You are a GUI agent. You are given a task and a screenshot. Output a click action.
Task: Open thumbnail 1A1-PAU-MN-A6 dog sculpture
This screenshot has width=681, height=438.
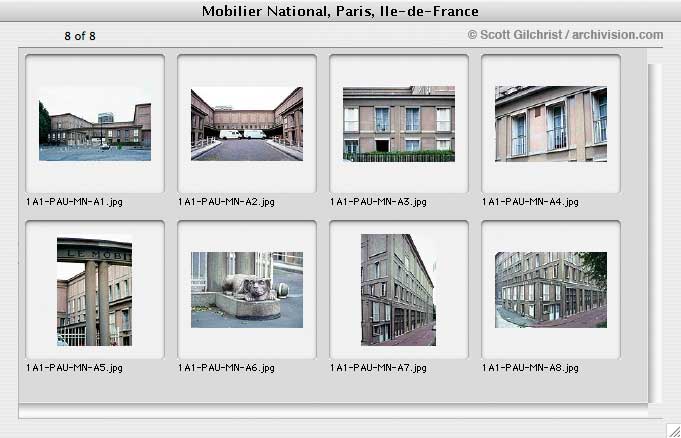[x=247, y=290]
